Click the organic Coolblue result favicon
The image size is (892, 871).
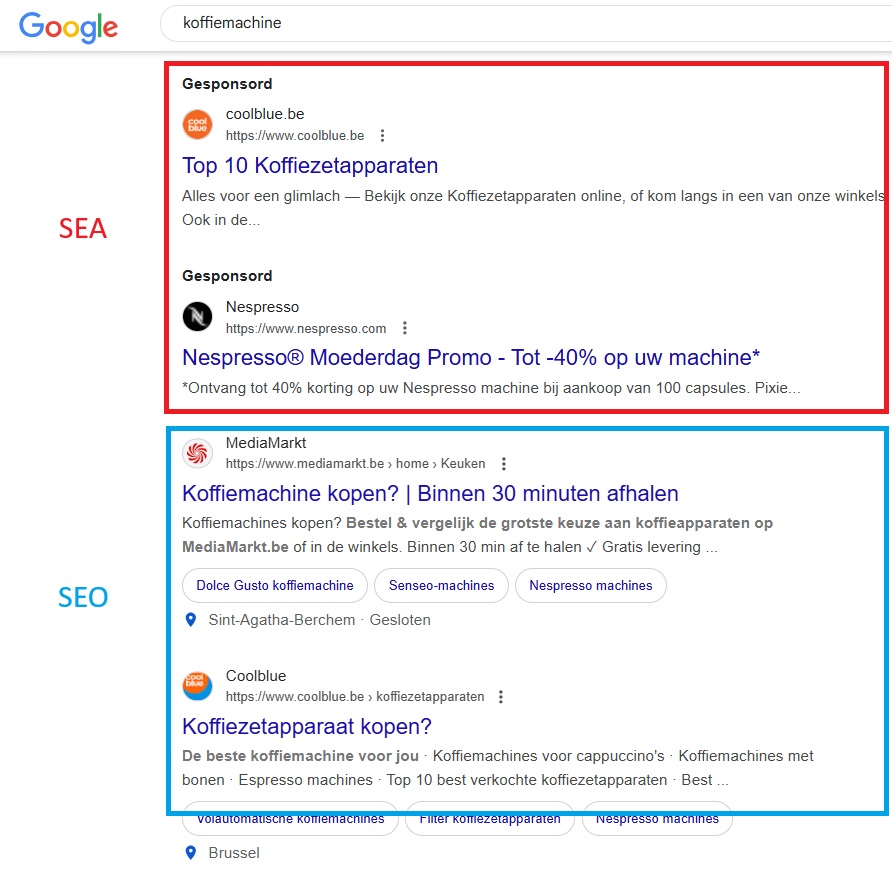click(x=198, y=686)
